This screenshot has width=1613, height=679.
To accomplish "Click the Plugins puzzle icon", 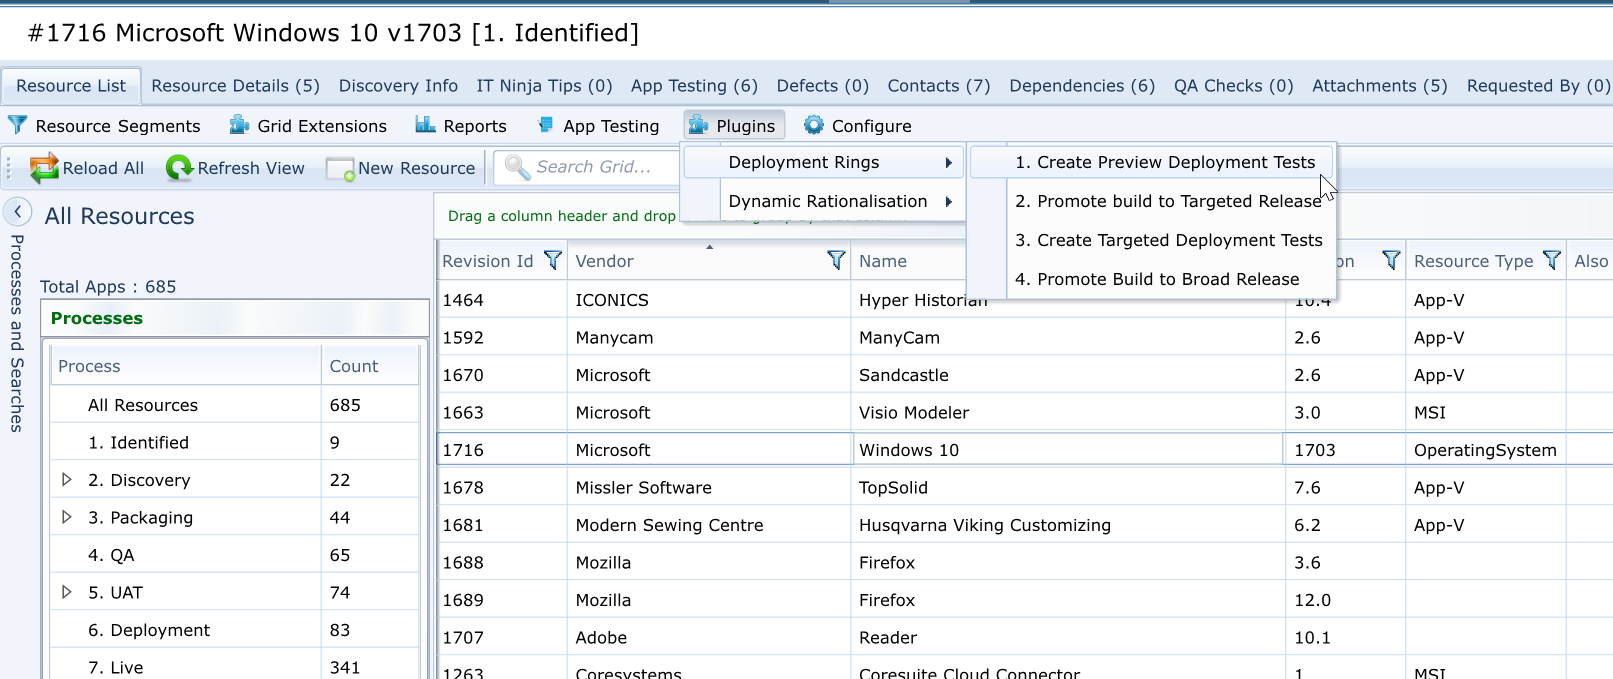I will coord(698,125).
